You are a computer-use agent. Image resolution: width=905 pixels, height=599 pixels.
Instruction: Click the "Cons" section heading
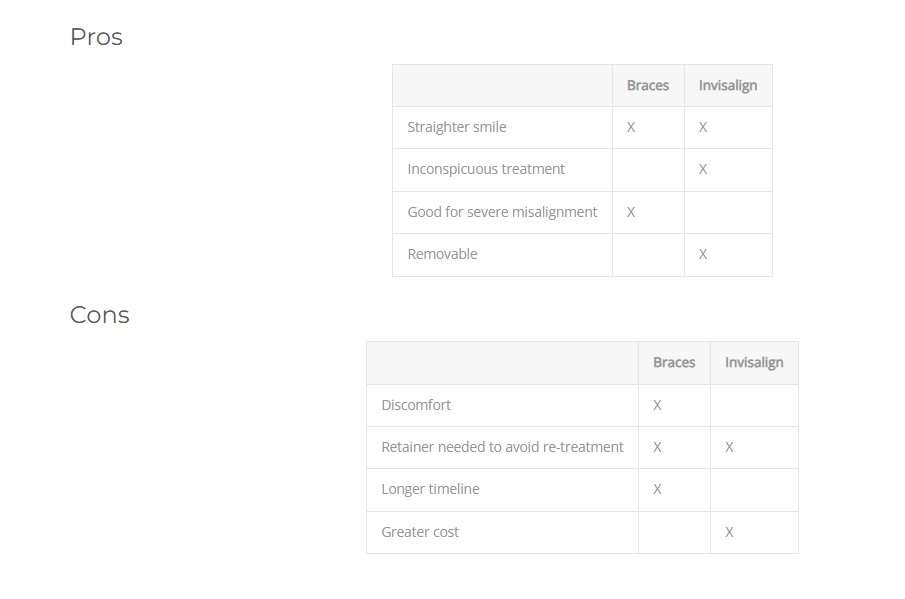click(99, 315)
